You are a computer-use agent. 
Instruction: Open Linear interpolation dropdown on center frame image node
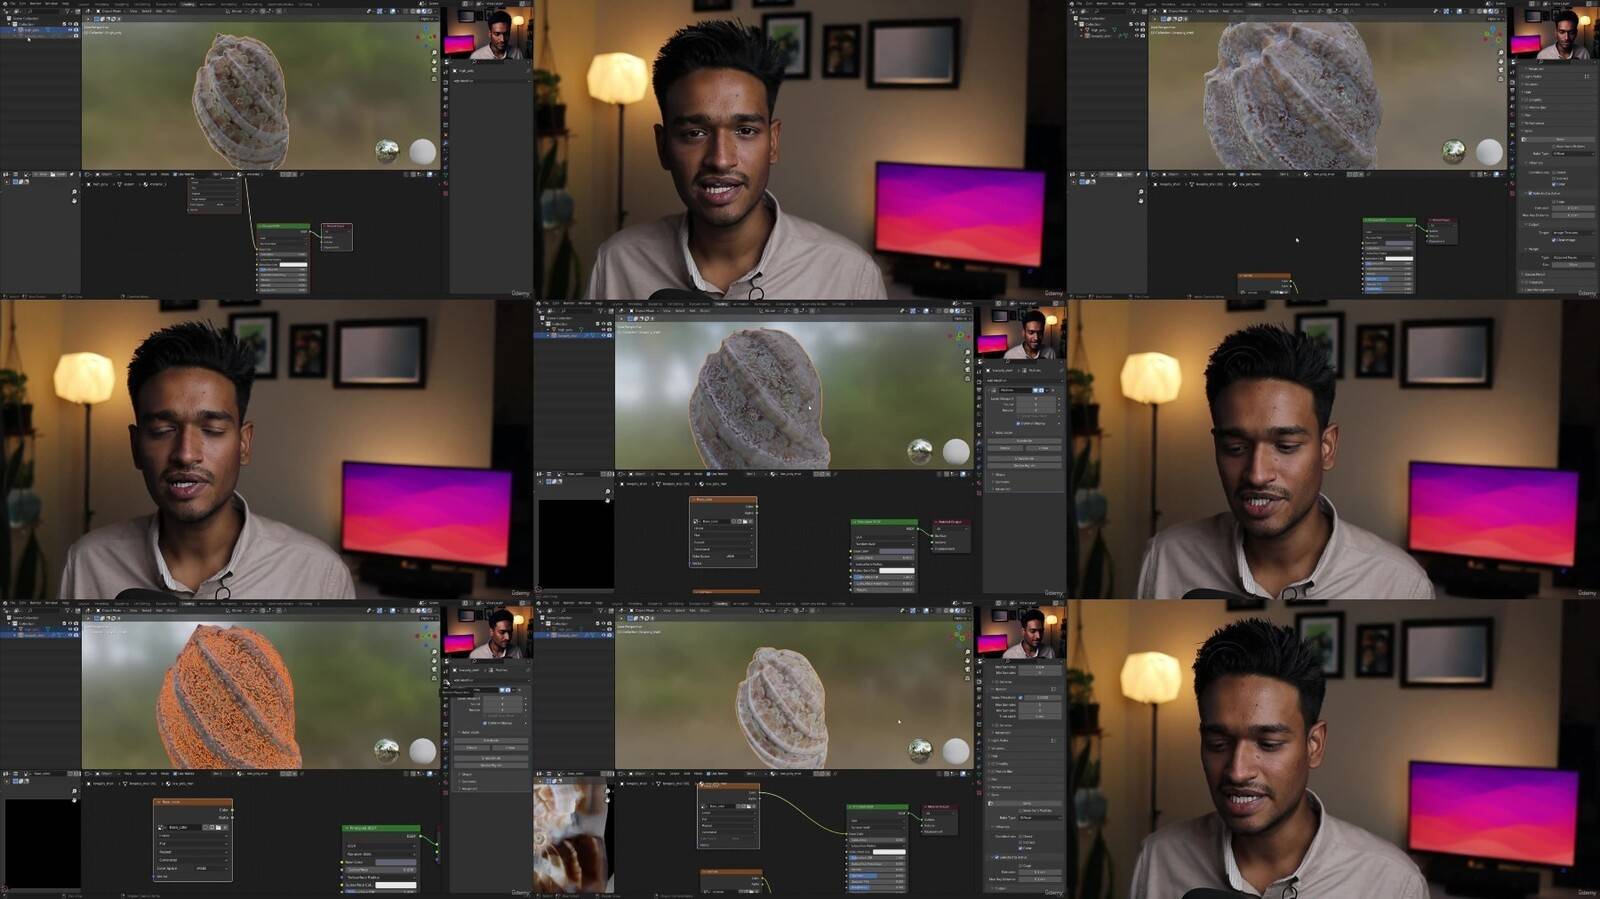(723, 528)
